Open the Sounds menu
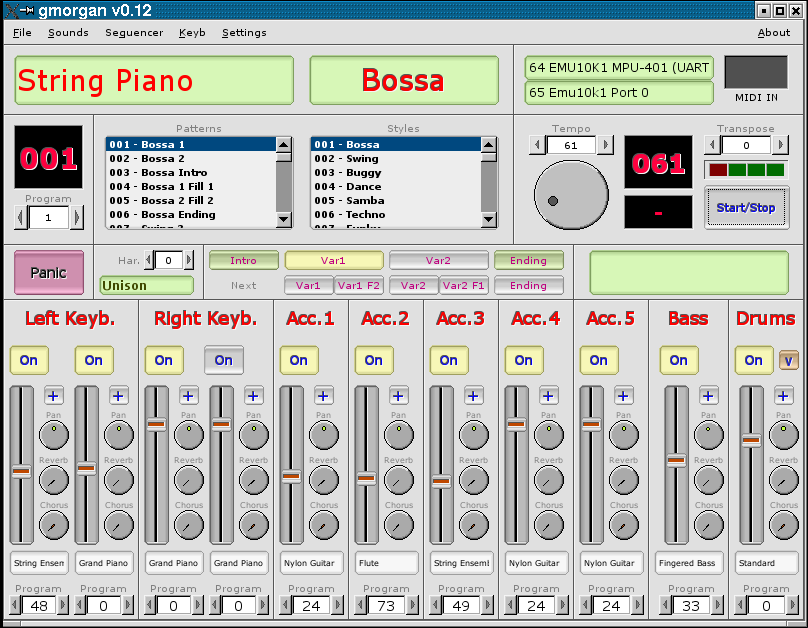This screenshot has height=628, width=808. click(x=68, y=32)
